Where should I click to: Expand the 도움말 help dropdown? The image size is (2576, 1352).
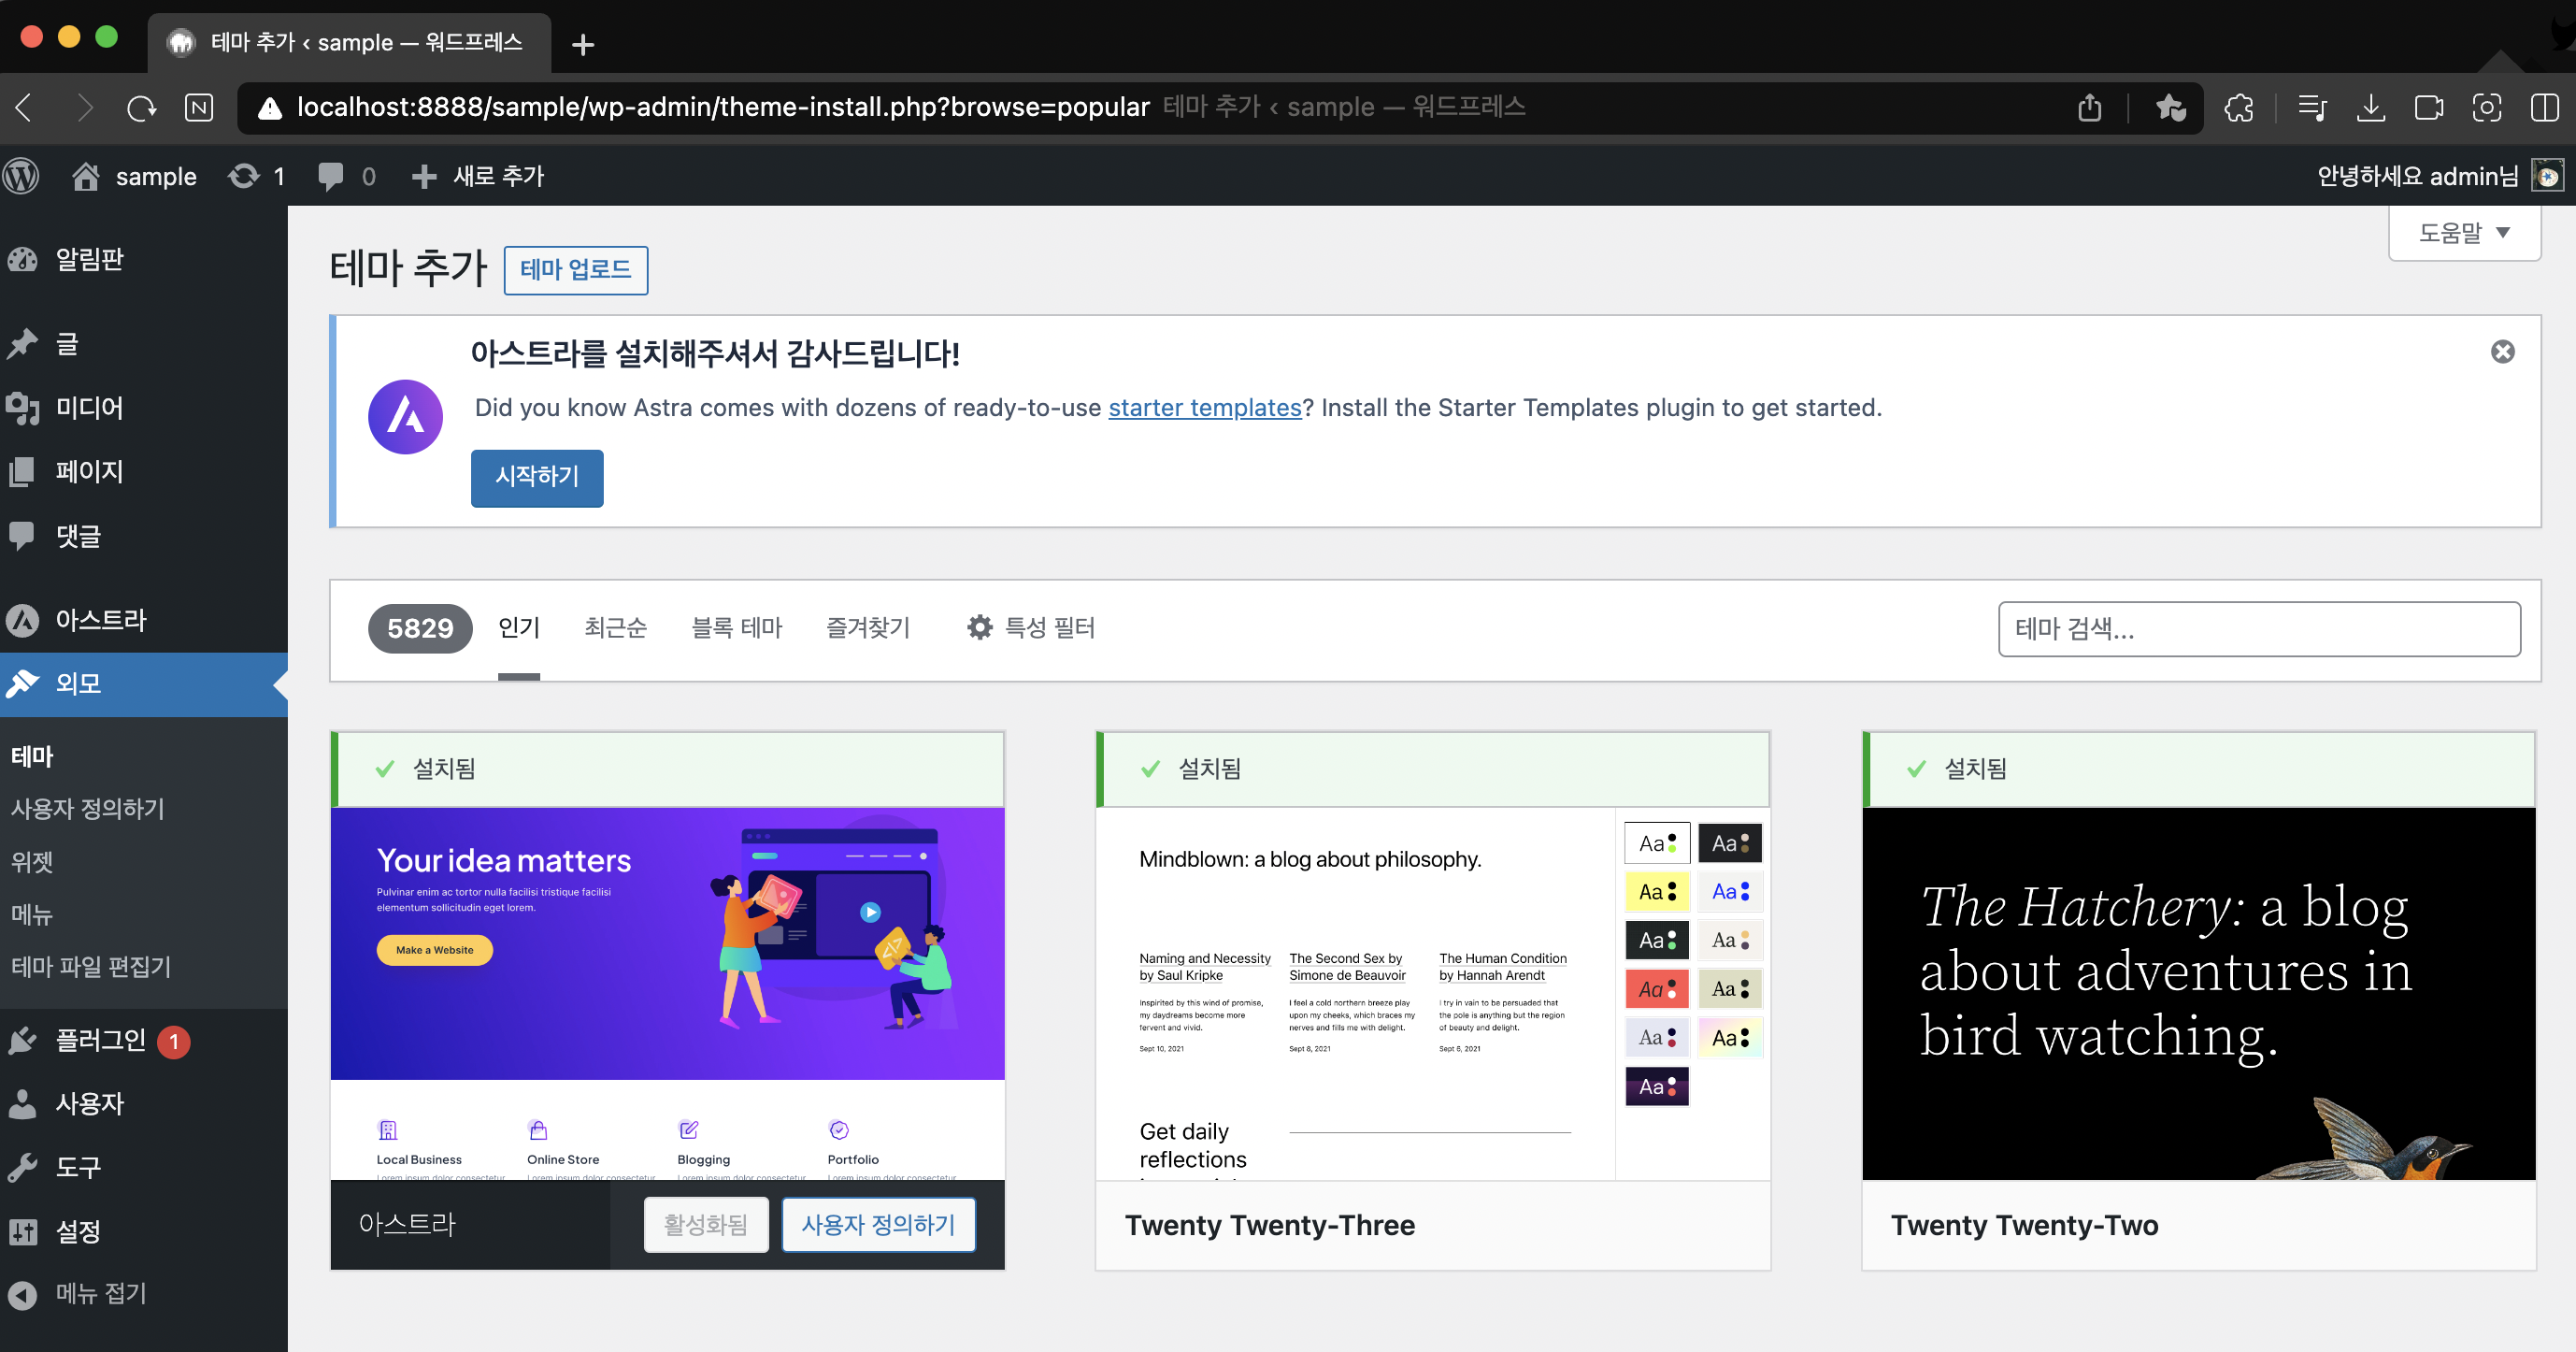(2463, 233)
